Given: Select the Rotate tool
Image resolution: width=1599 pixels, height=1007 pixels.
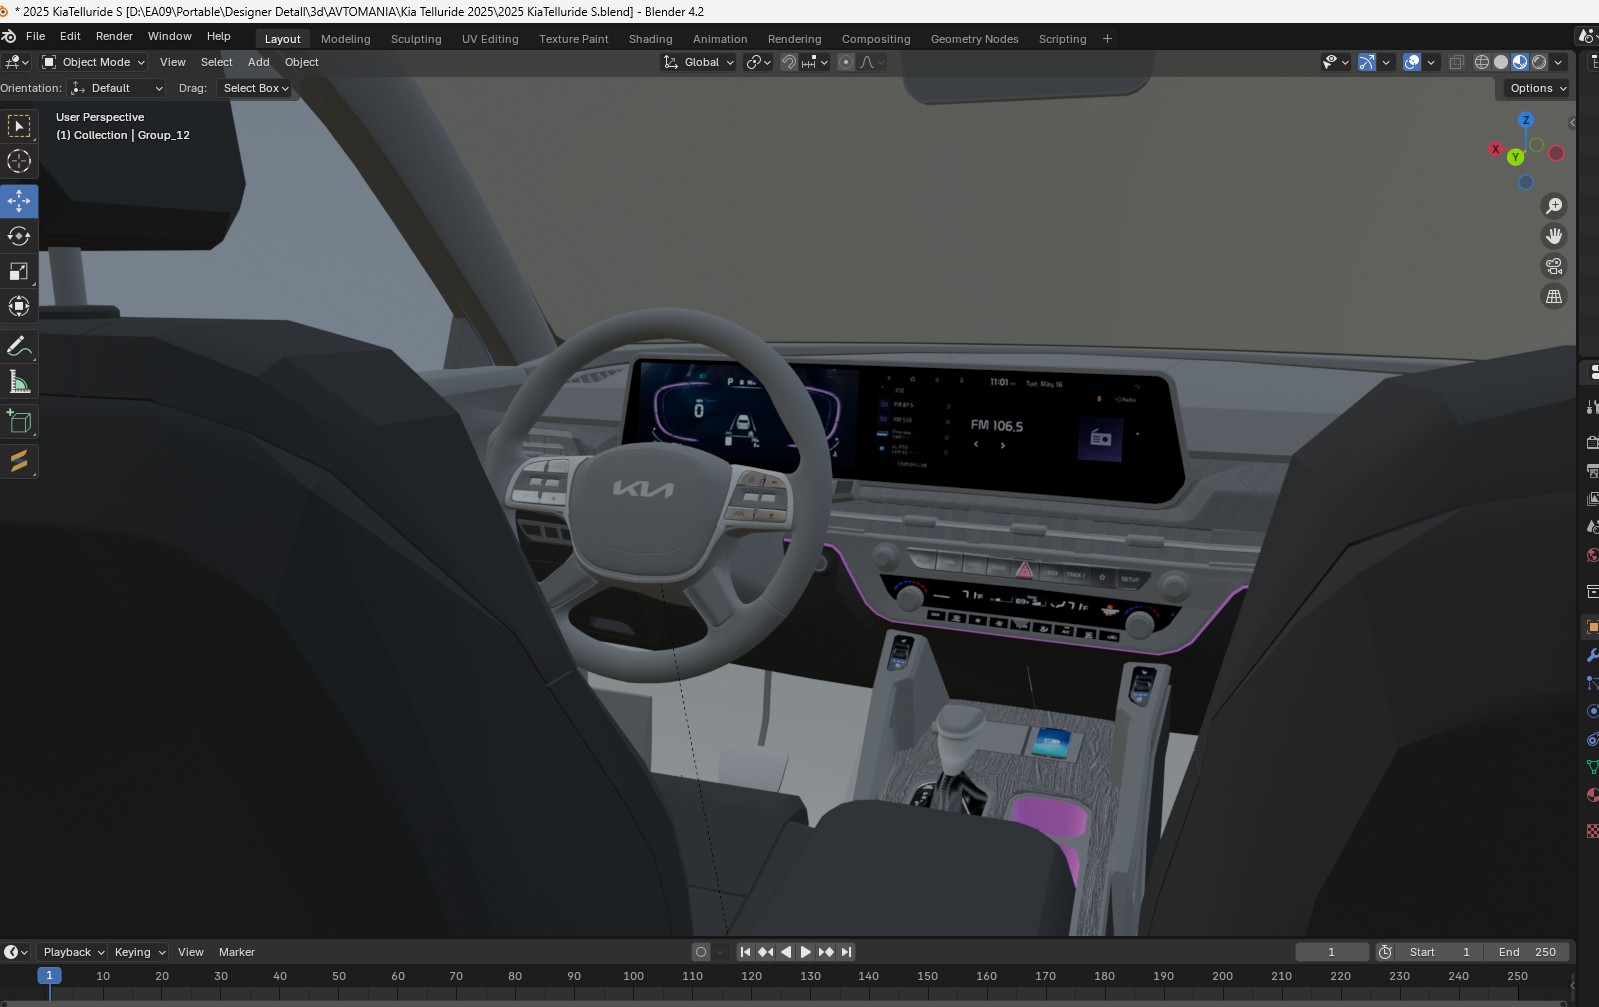Looking at the screenshot, I should coord(19,236).
